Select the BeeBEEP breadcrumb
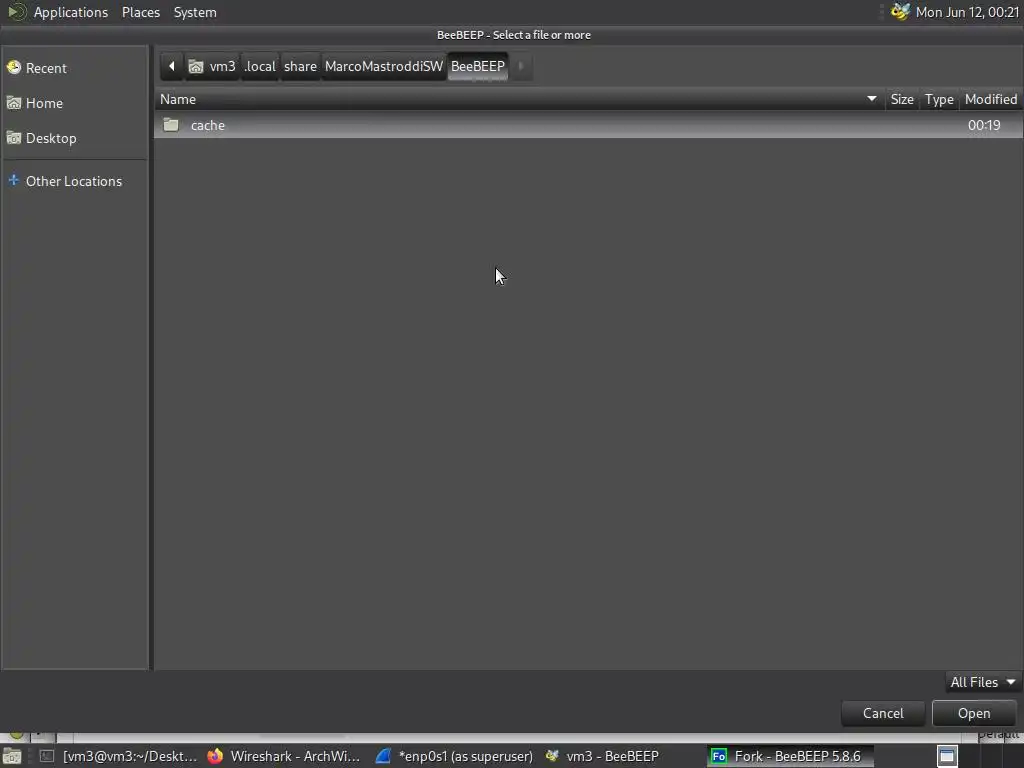The width and height of the screenshot is (1024, 768). pyautogui.click(x=478, y=66)
